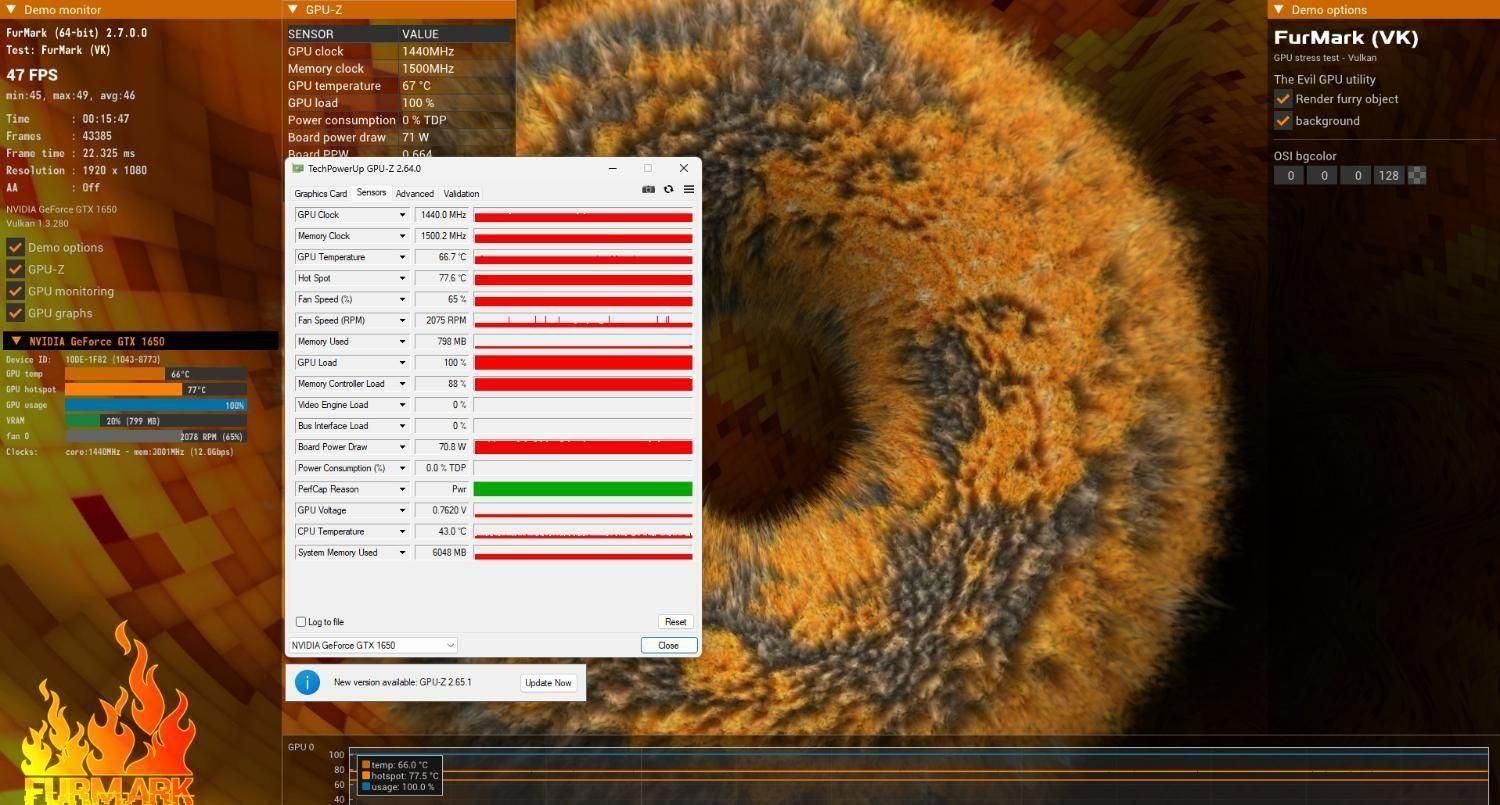Click the 'Update Now' button

(x=549, y=683)
